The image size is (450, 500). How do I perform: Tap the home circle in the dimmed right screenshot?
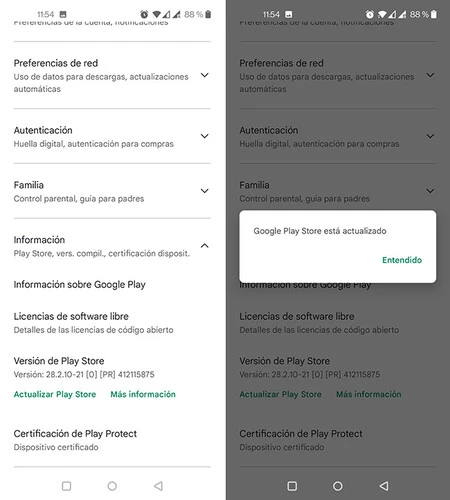click(x=338, y=486)
